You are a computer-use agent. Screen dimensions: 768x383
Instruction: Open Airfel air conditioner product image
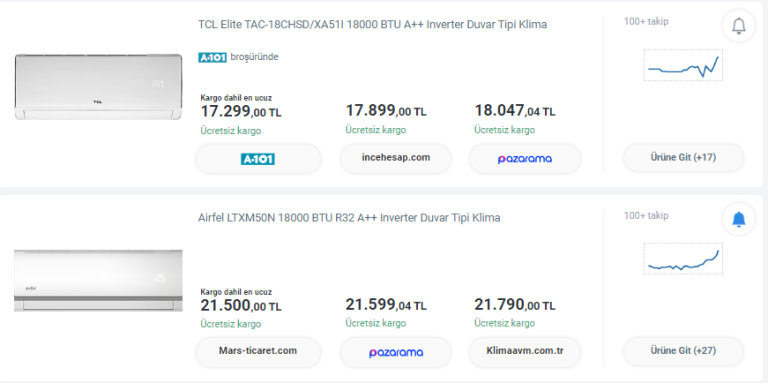click(x=98, y=281)
